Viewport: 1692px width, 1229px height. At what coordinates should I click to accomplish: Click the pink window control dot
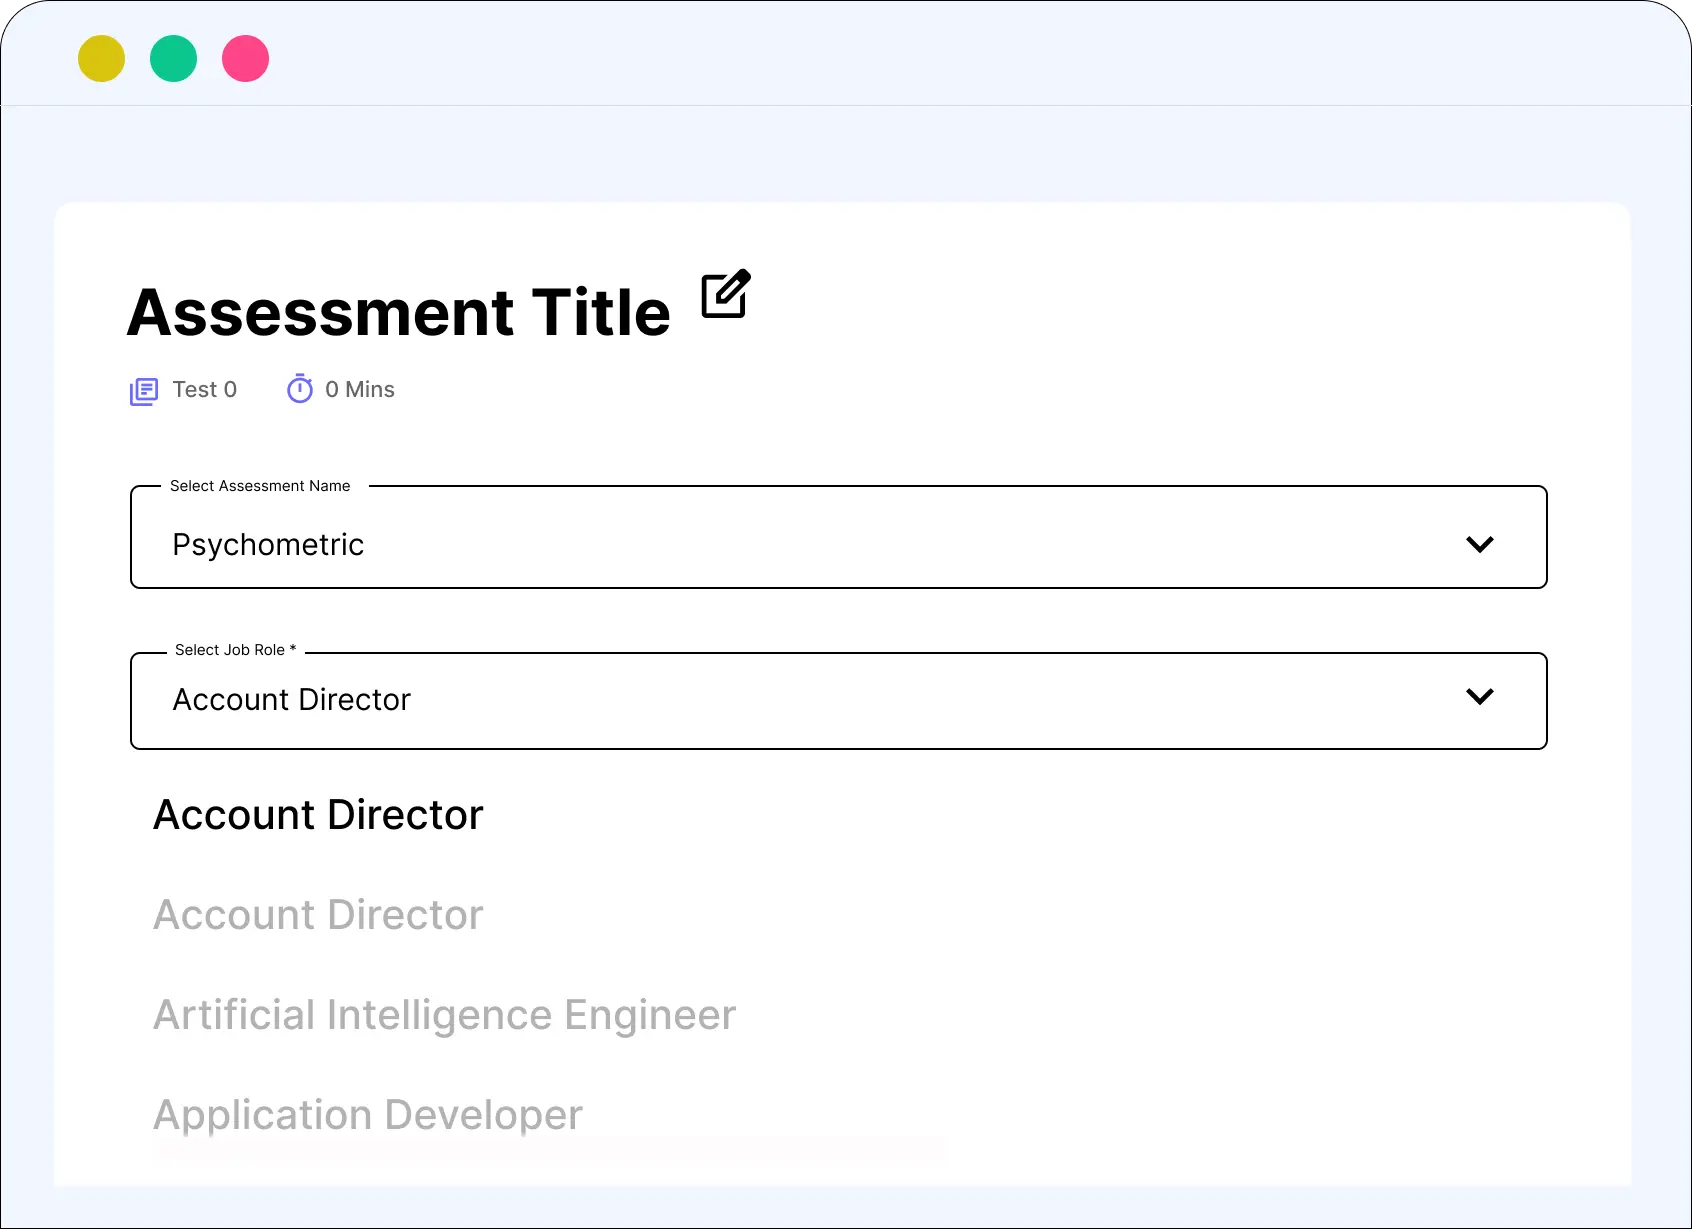pyautogui.click(x=246, y=59)
